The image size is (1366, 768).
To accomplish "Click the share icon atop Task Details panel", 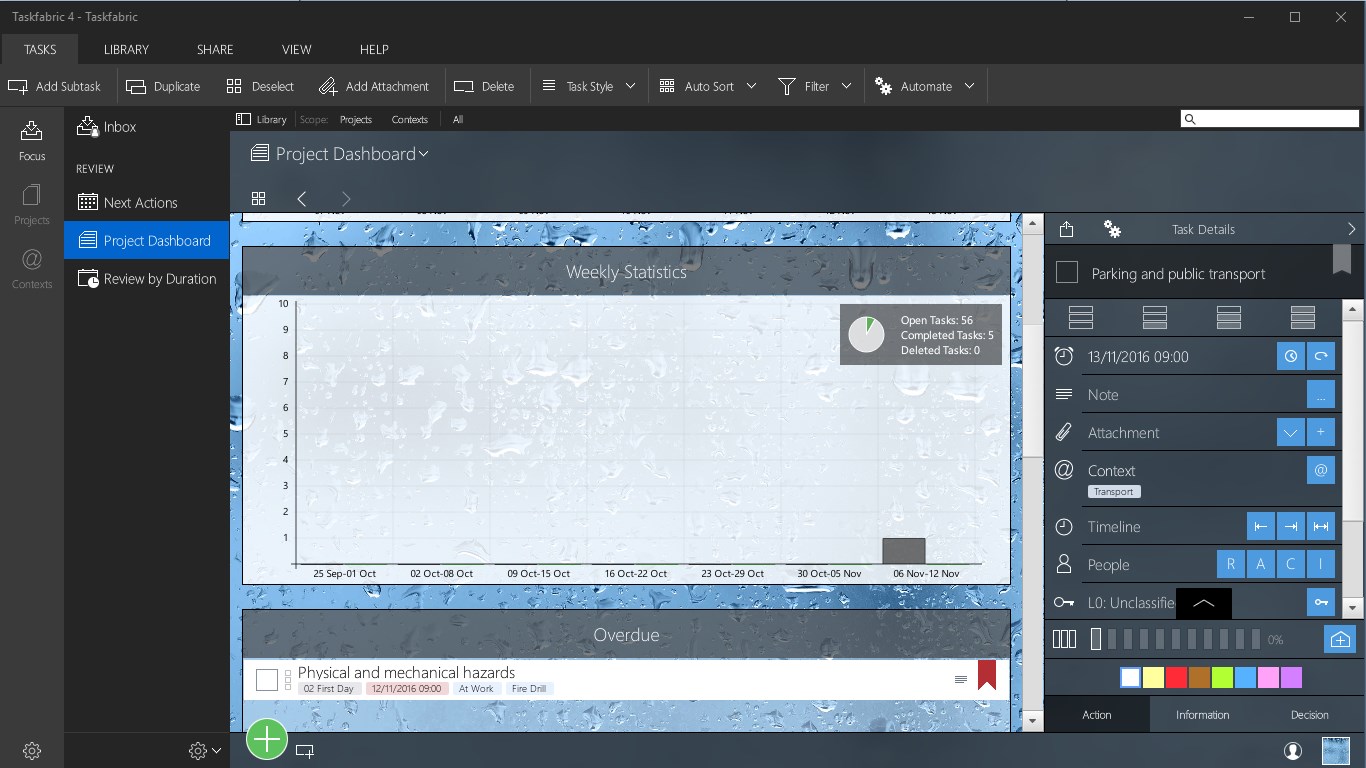I will point(1065,229).
